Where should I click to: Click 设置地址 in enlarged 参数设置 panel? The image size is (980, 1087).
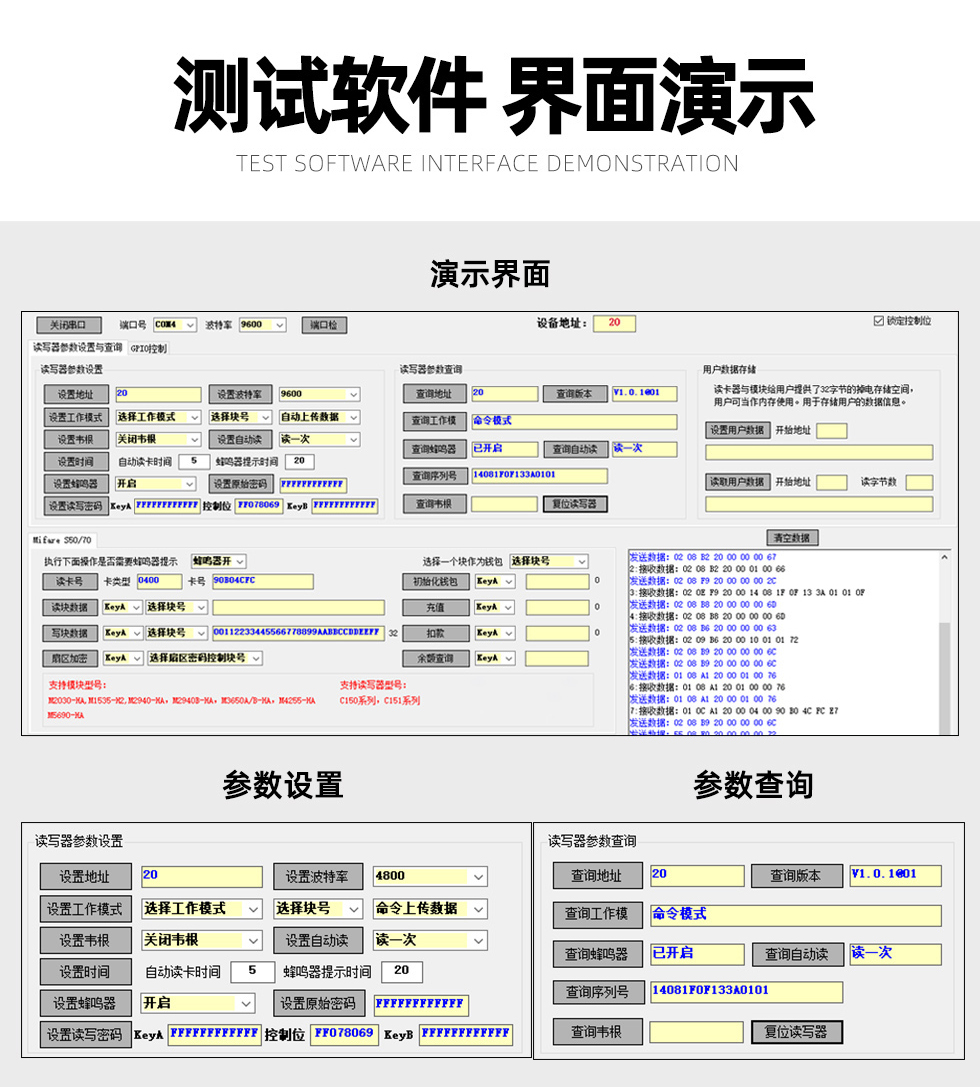85,877
